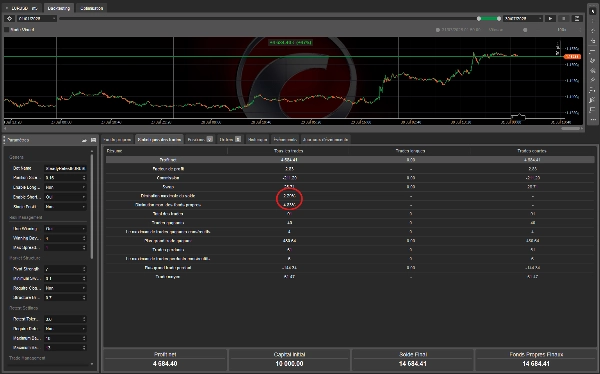Enable the Mode Visuel checkbox
Viewport: 600px width, 374px height.
click(7, 29)
